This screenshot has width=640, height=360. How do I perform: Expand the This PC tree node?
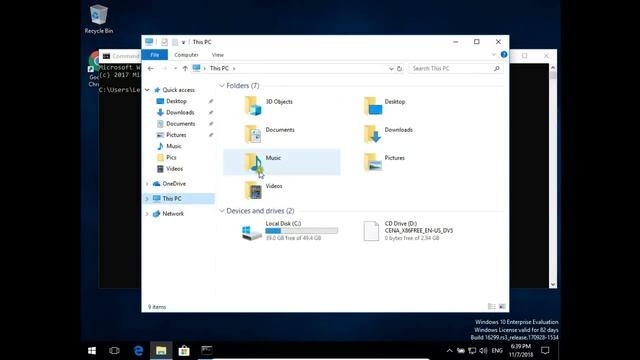pos(147,199)
